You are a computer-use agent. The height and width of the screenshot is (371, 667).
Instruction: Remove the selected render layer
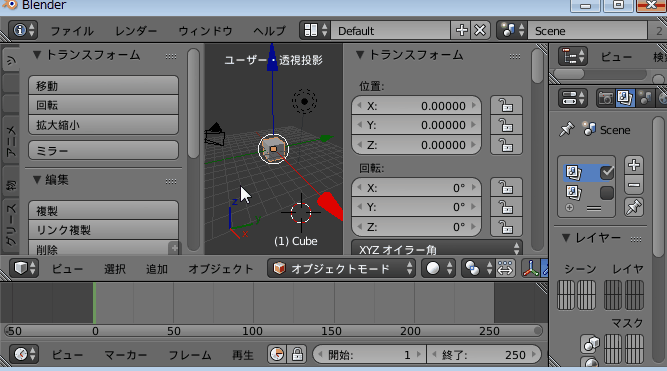(634, 185)
